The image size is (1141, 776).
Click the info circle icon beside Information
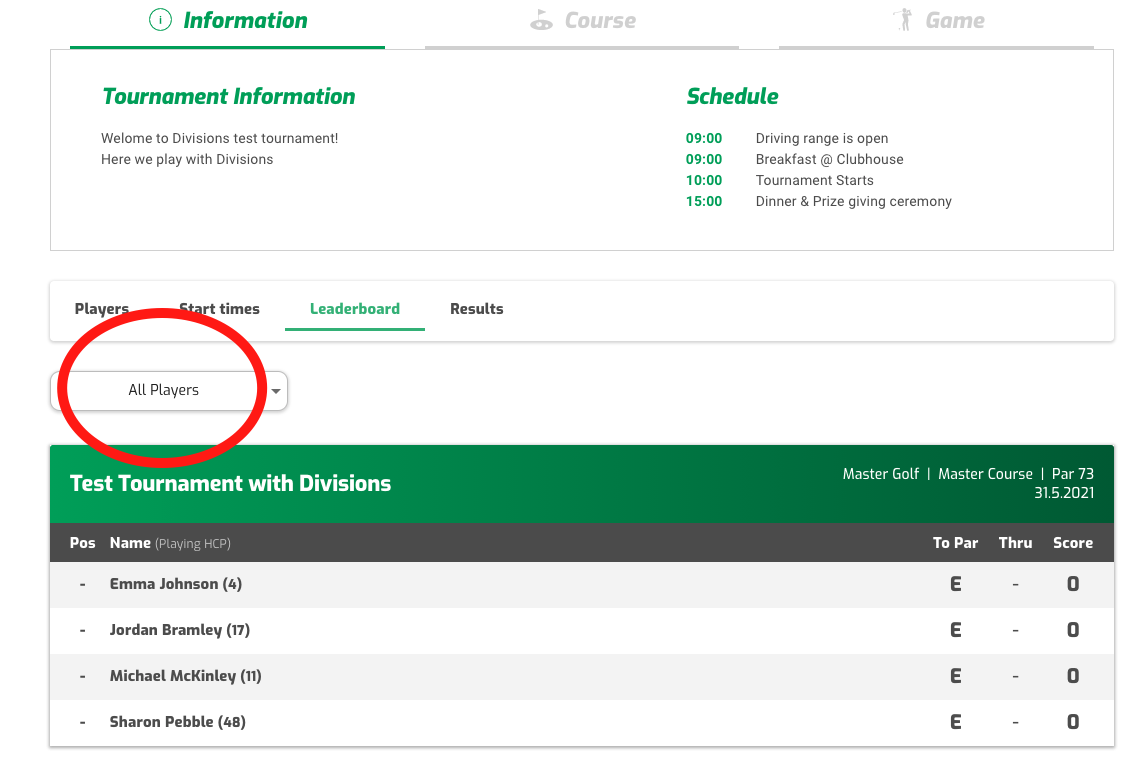(160, 18)
